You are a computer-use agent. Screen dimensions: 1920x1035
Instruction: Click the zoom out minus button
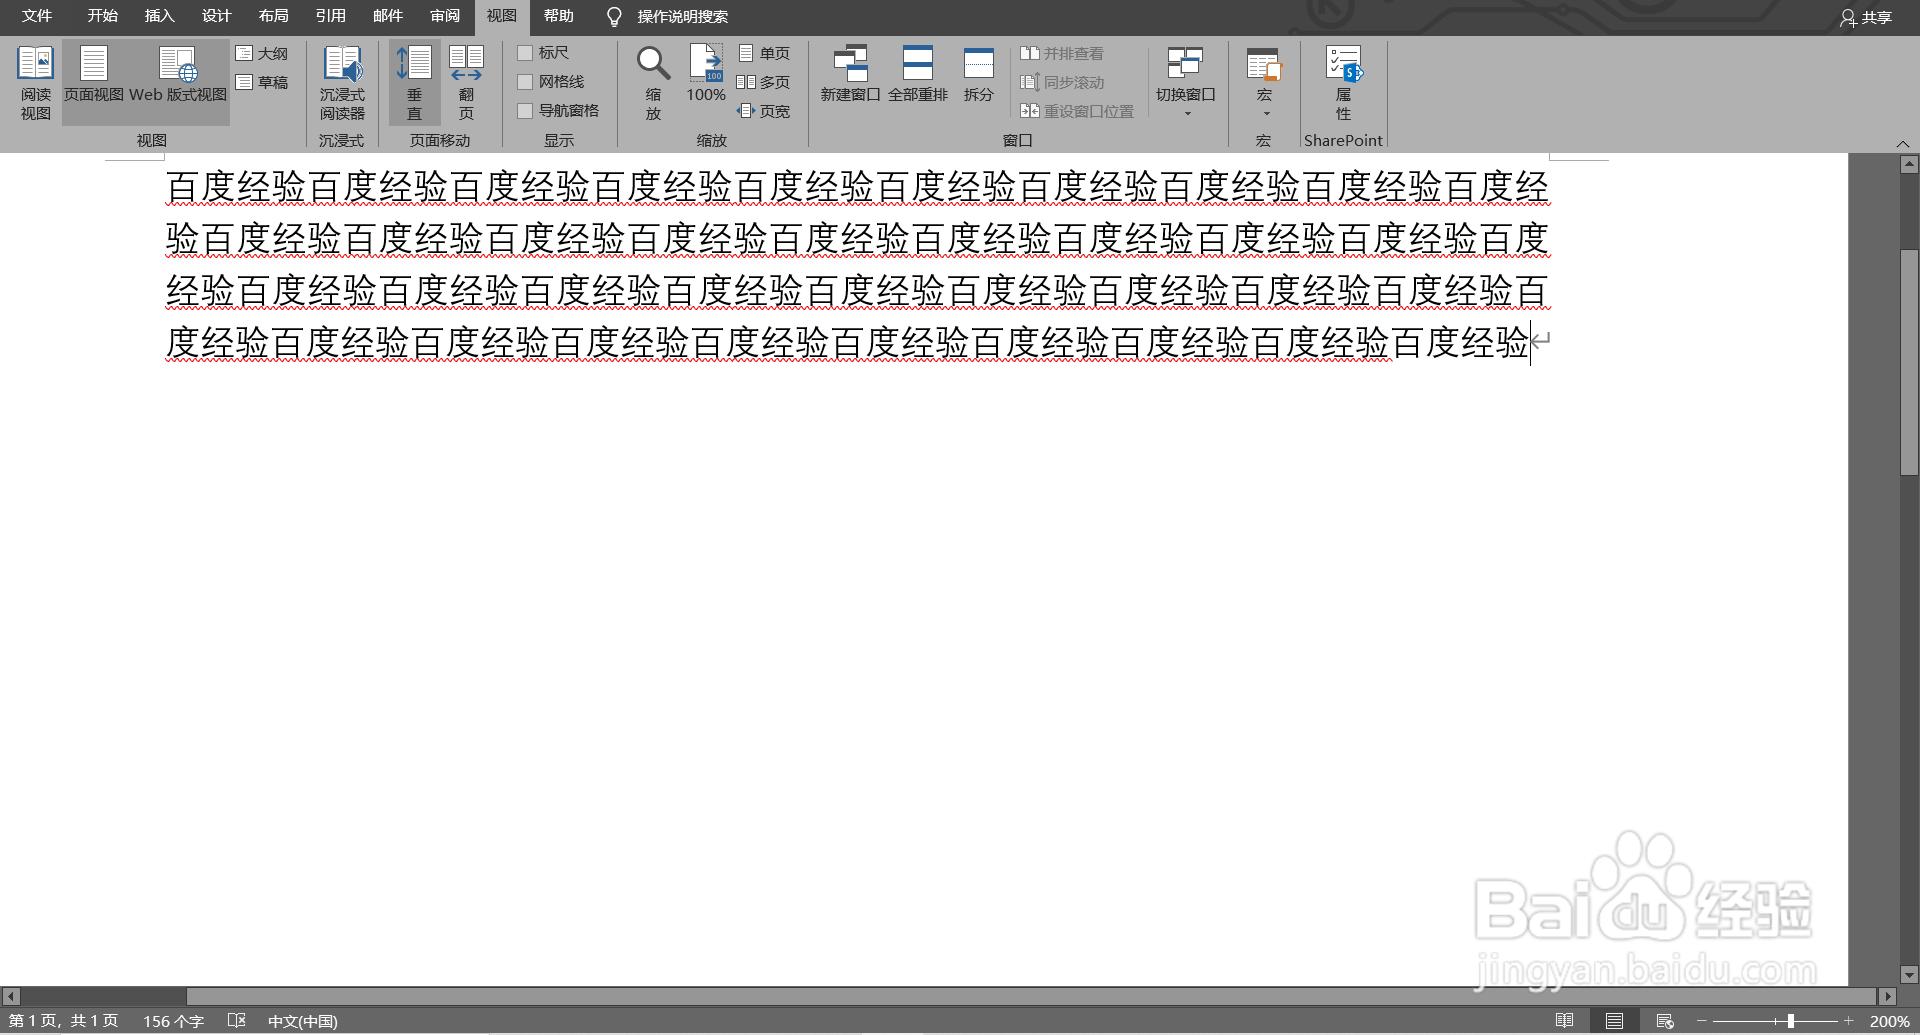tap(1701, 1021)
